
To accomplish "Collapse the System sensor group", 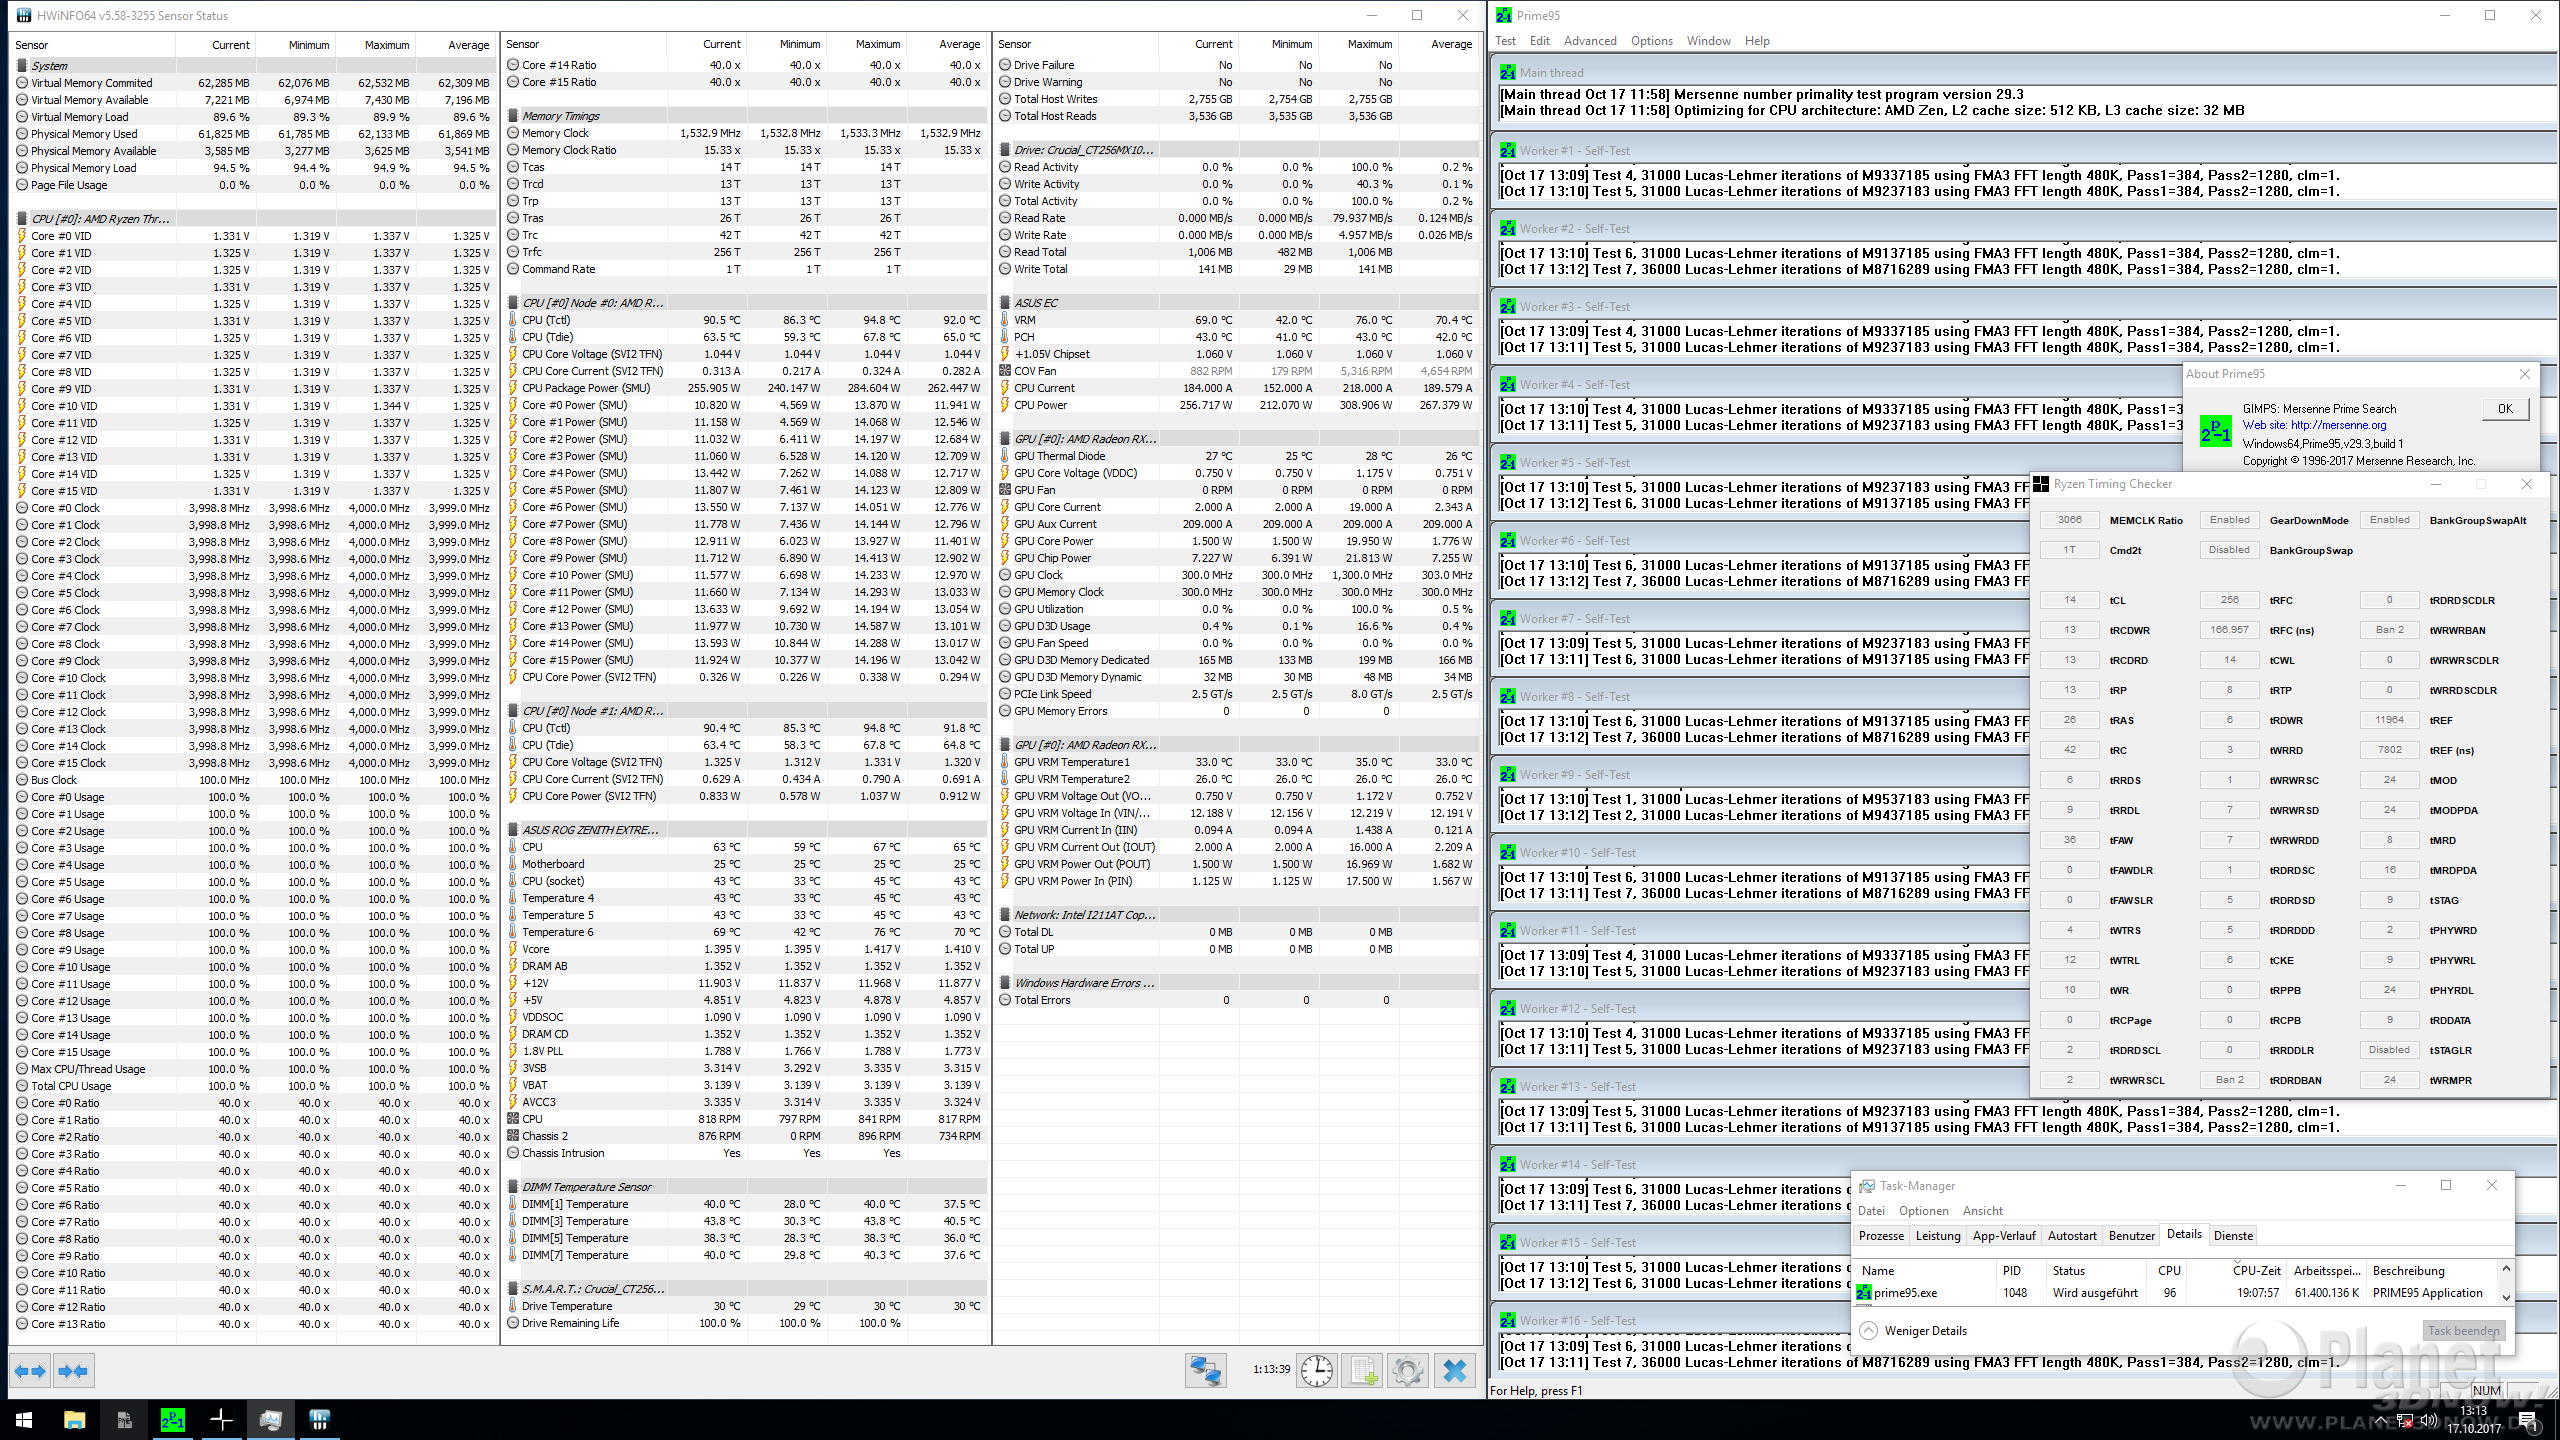I will click(22, 66).
